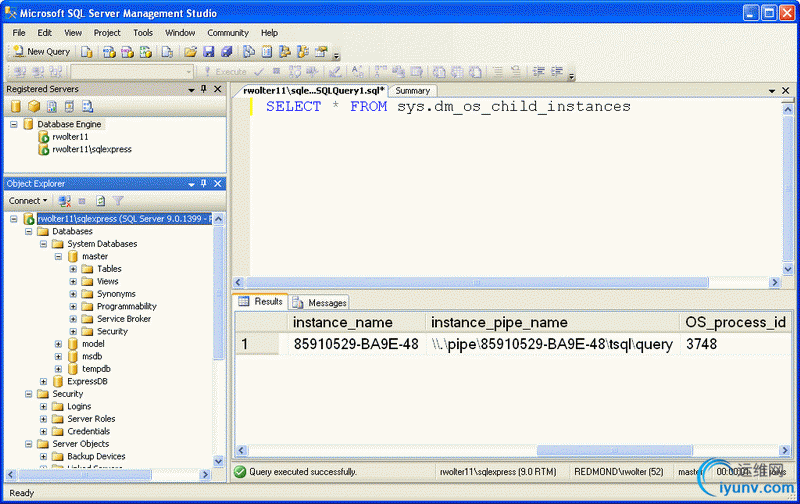The height and width of the screenshot is (504, 800).
Task: Select the tempdb database node
Action: point(96,369)
